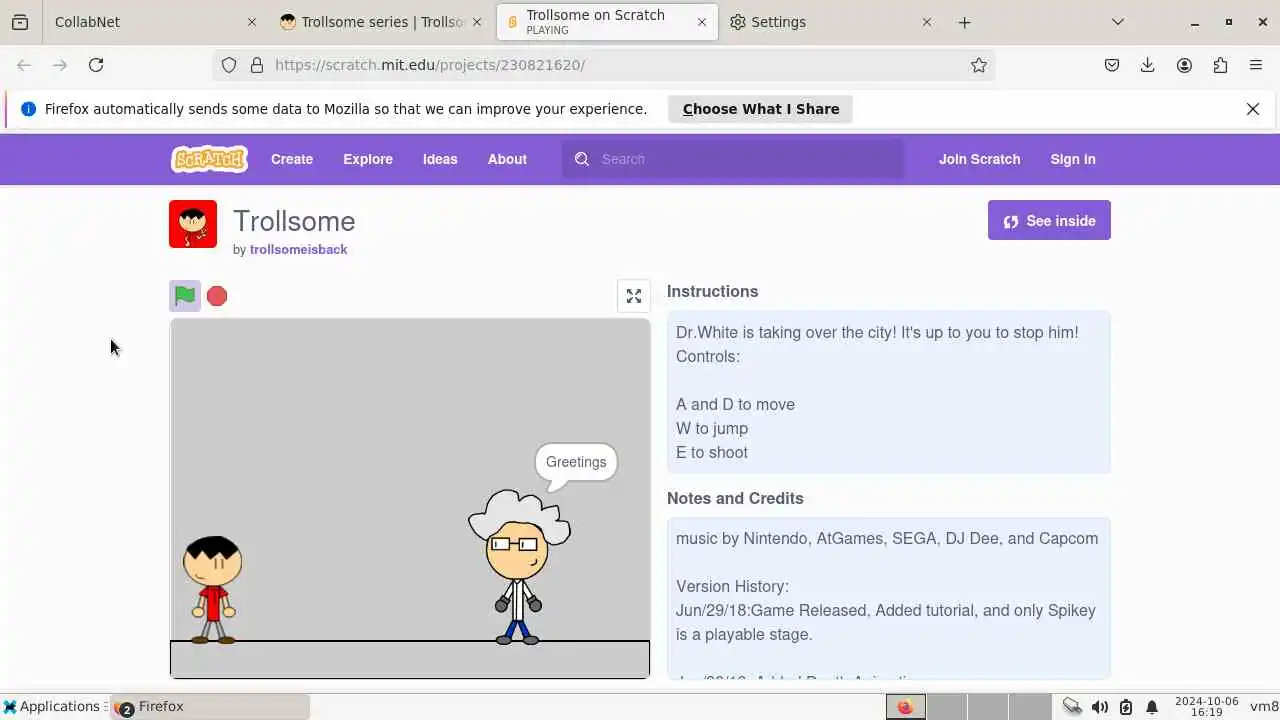Go forward one page
Image resolution: width=1280 pixels, height=720 pixels.
60,65
